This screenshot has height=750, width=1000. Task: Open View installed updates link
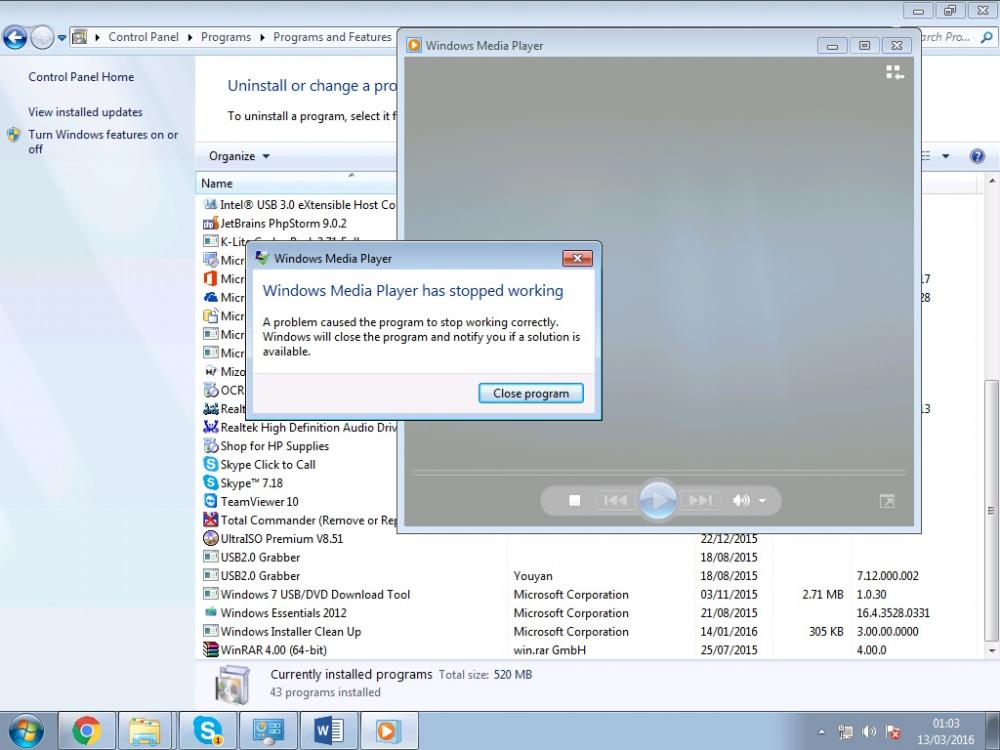(x=85, y=112)
